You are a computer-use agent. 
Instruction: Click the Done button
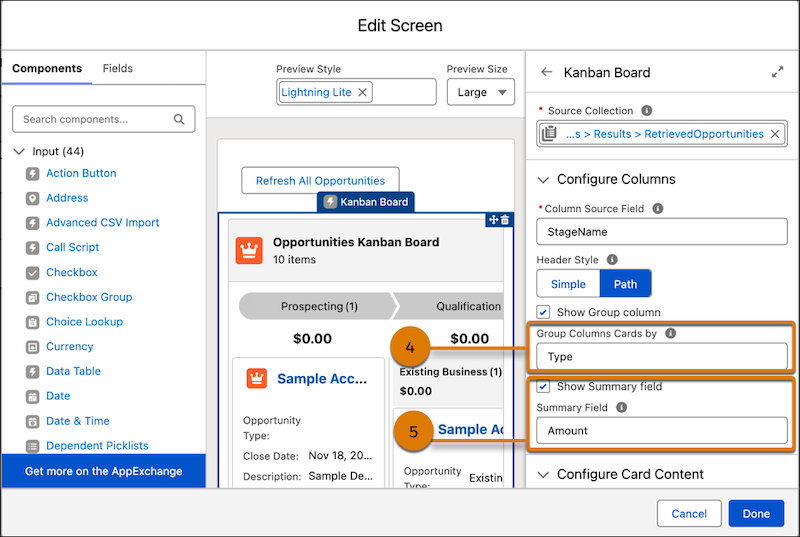[756, 514]
